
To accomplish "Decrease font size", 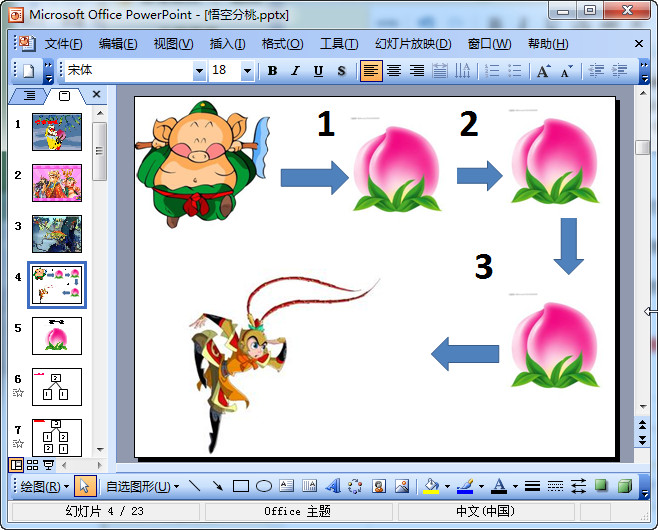I will click(567, 70).
